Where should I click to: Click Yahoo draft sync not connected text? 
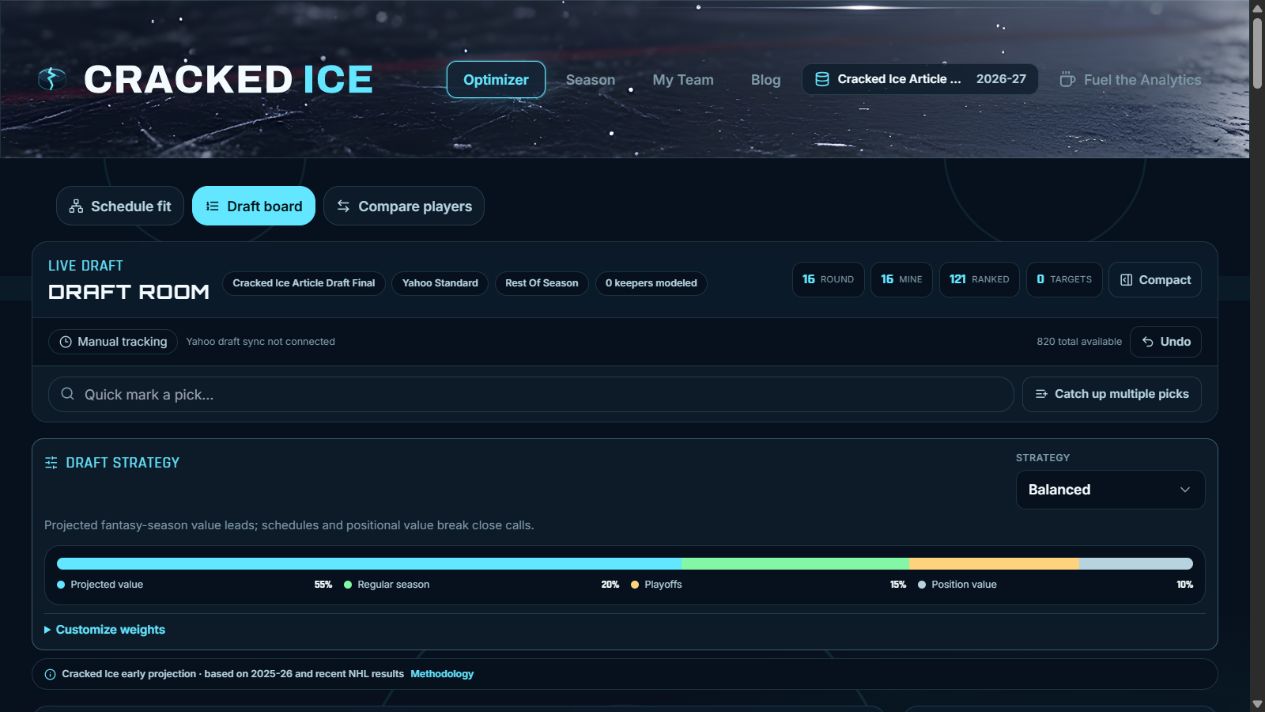point(260,342)
